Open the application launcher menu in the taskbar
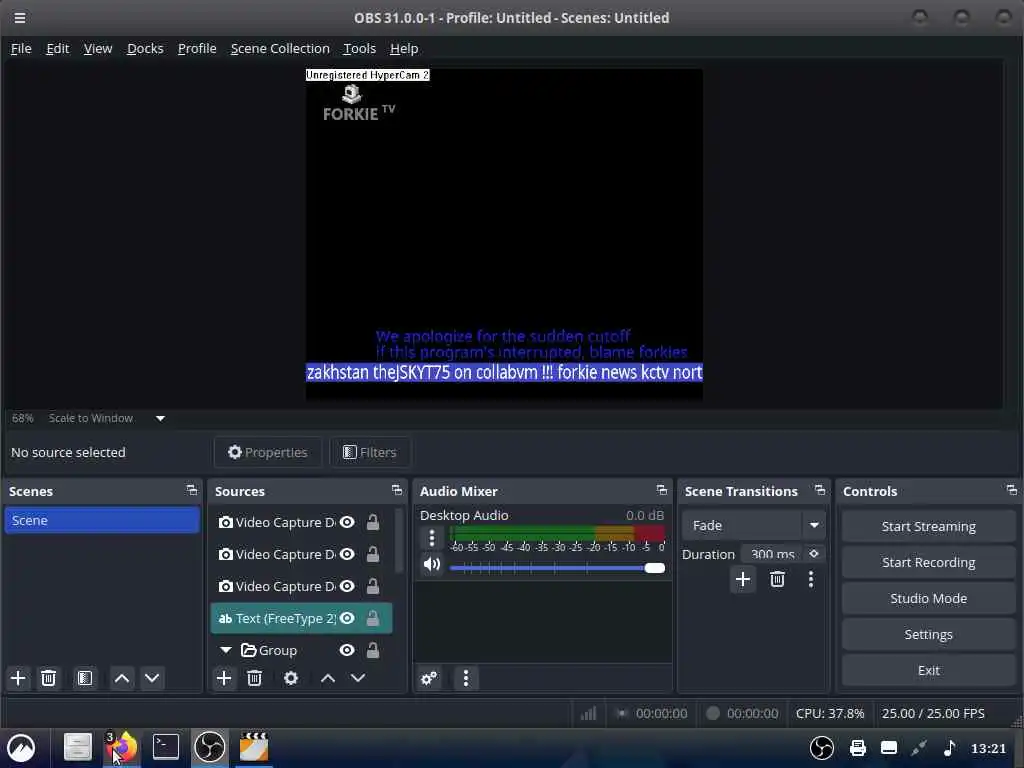Image resolution: width=1024 pixels, height=768 pixels. click(21, 748)
